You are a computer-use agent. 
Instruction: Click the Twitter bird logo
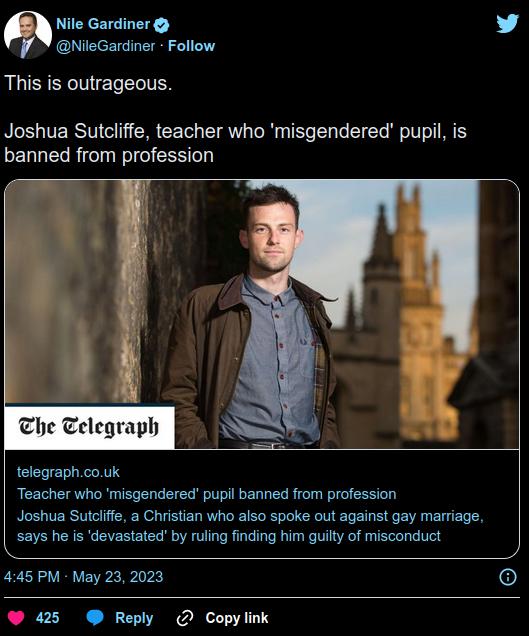tap(507, 24)
